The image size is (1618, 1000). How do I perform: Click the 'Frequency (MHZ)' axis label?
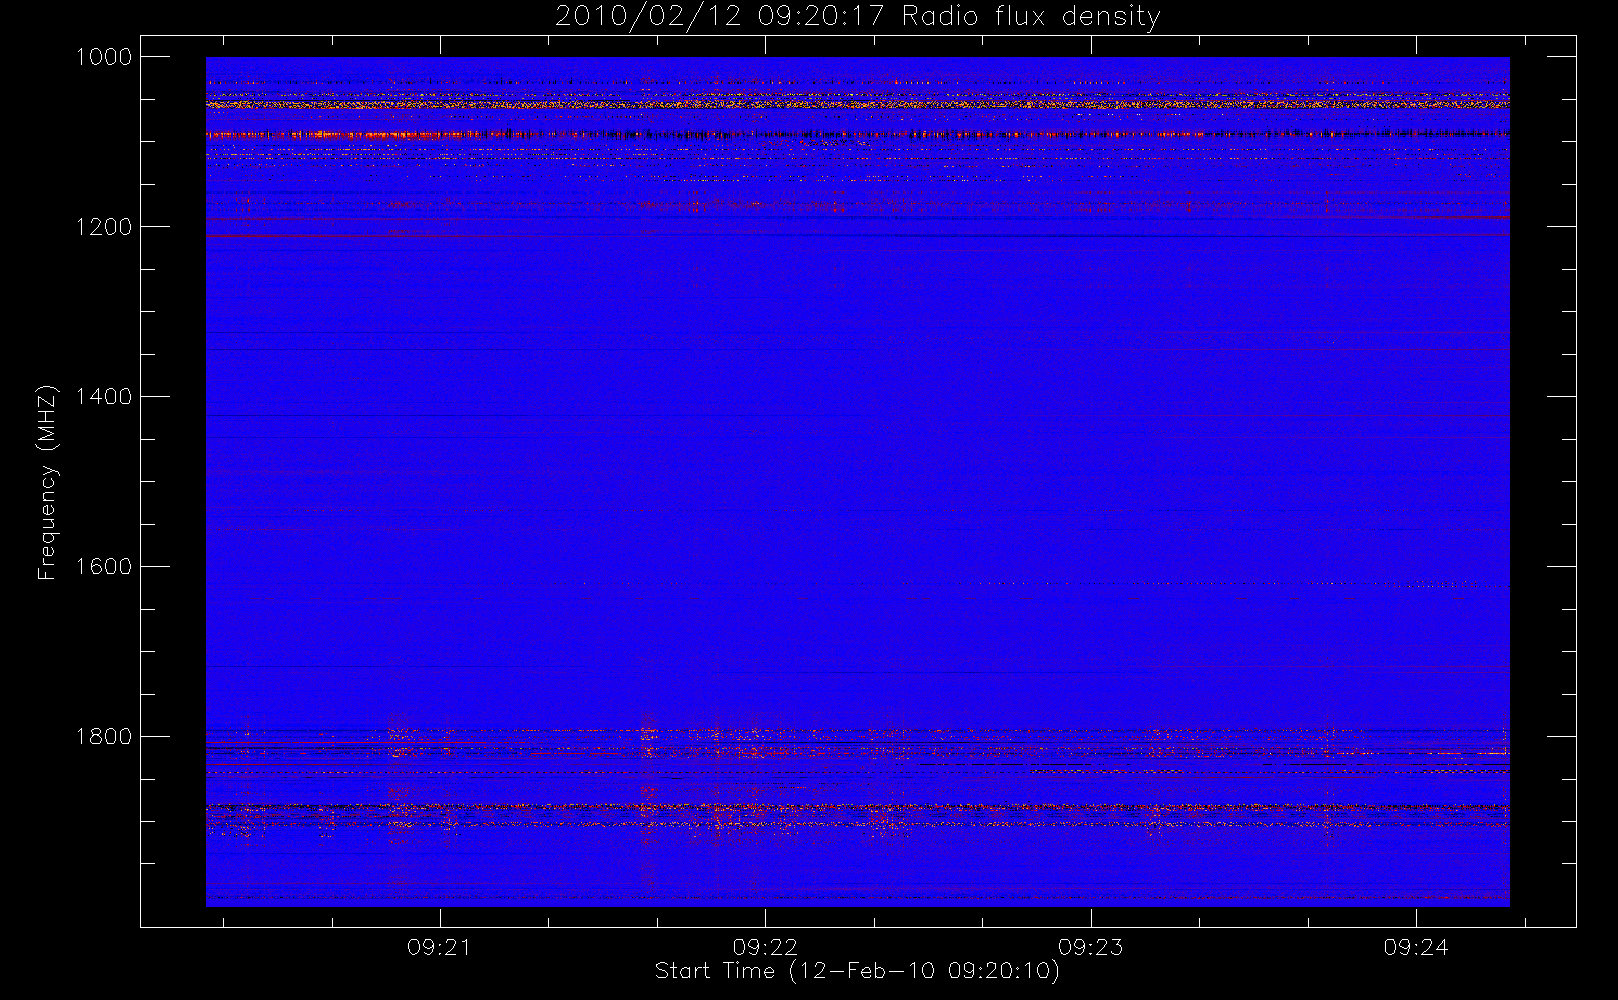[46, 482]
